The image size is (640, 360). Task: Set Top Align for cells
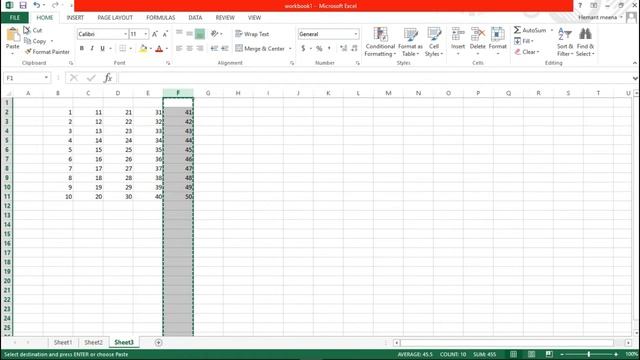click(179, 33)
